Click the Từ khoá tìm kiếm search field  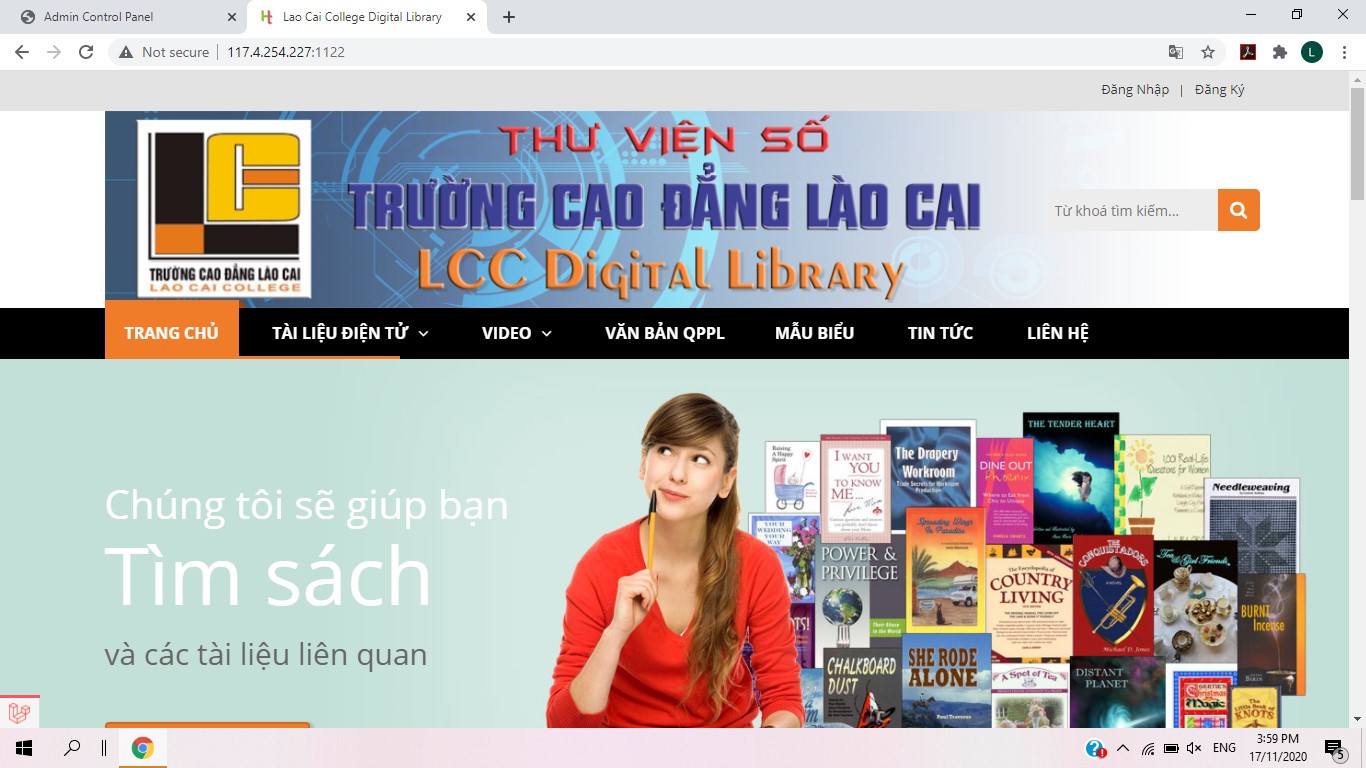click(1130, 210)
